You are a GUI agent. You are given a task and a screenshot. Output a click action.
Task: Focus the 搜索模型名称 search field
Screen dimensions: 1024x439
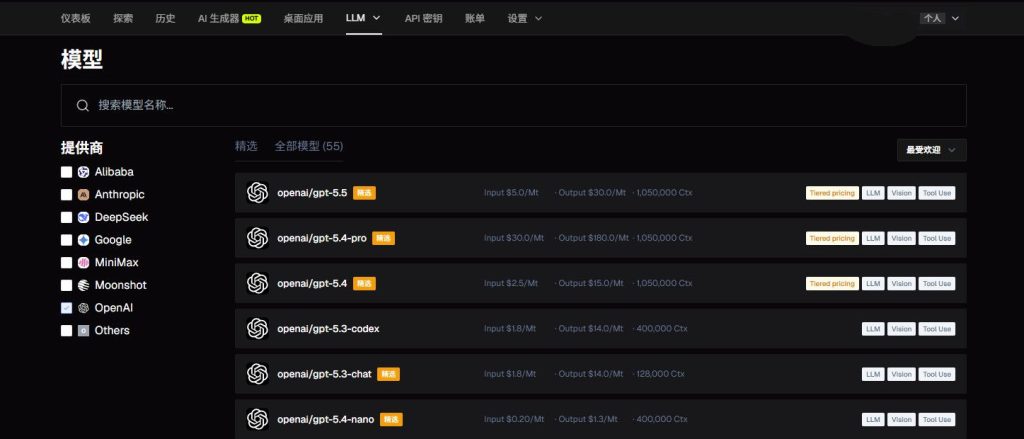click(x=513, y=105)
